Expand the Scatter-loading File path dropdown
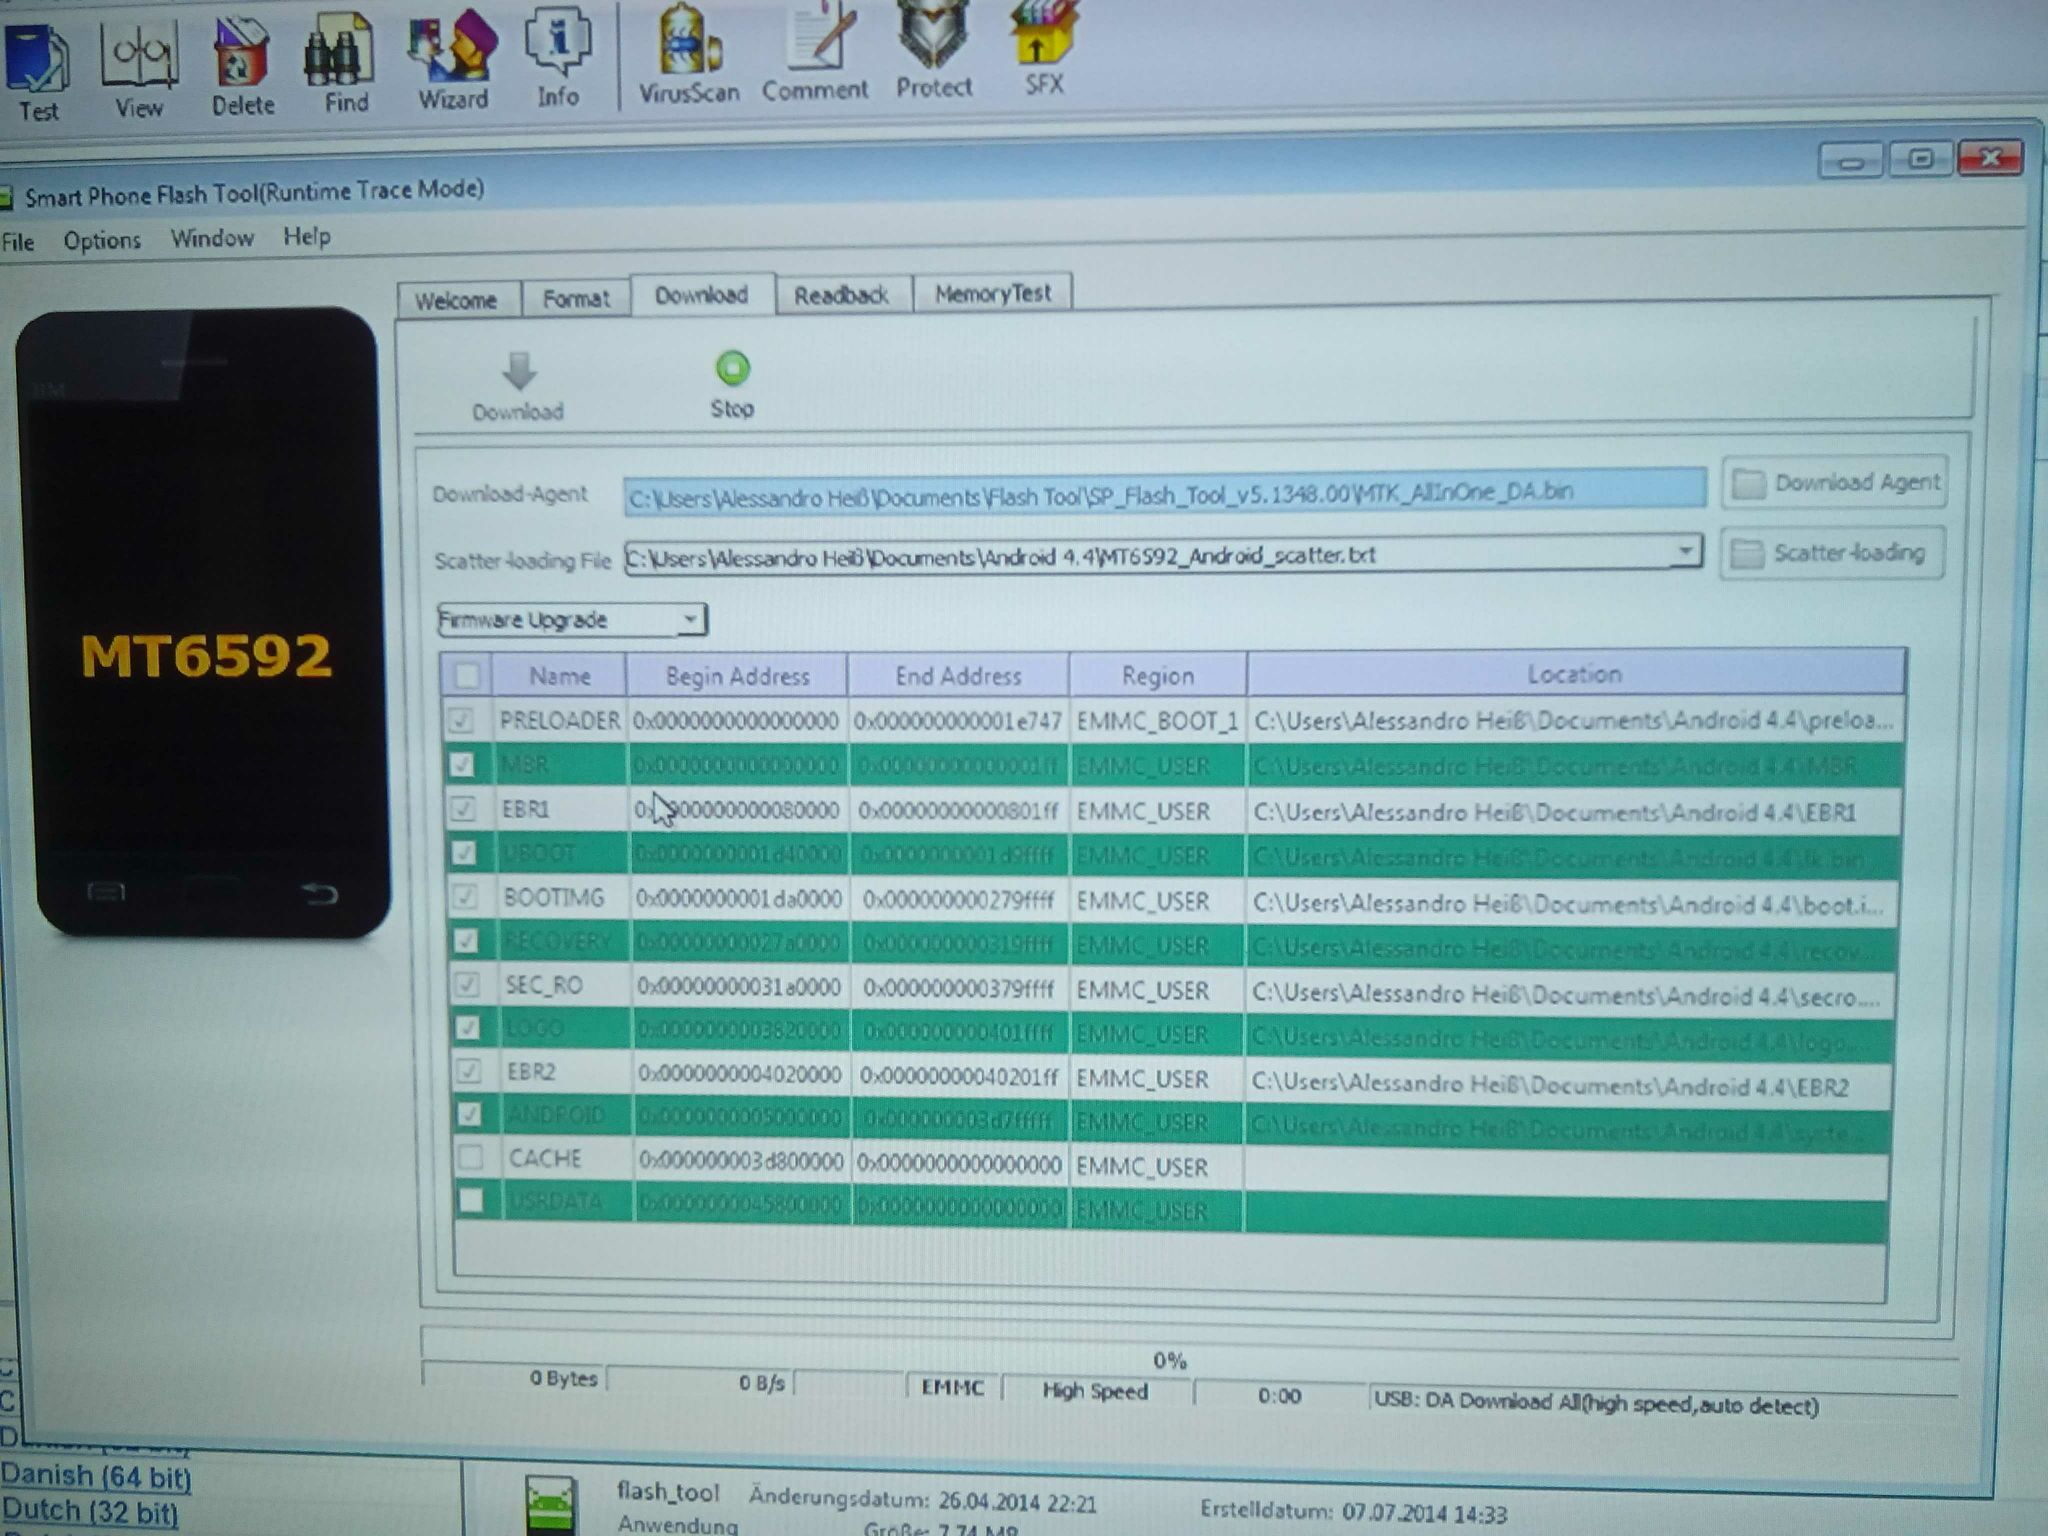The width and height of the screenshot is (2048, 1536). coord(1684,551)
